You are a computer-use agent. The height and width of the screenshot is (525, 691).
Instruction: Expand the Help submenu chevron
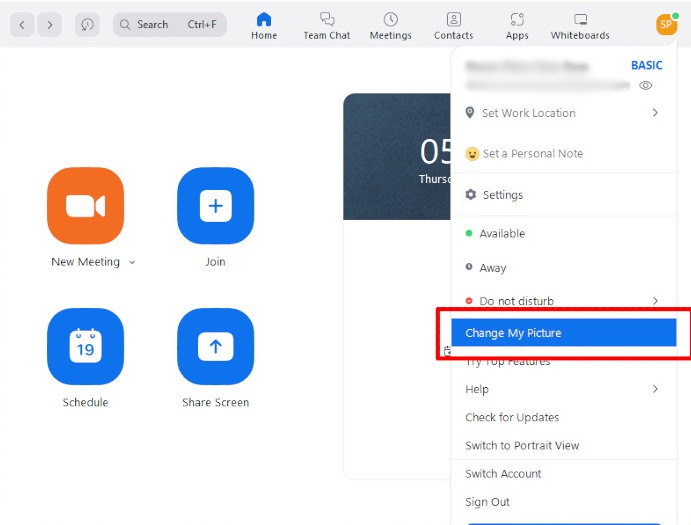pyautogui.click(x=655, y=389)
